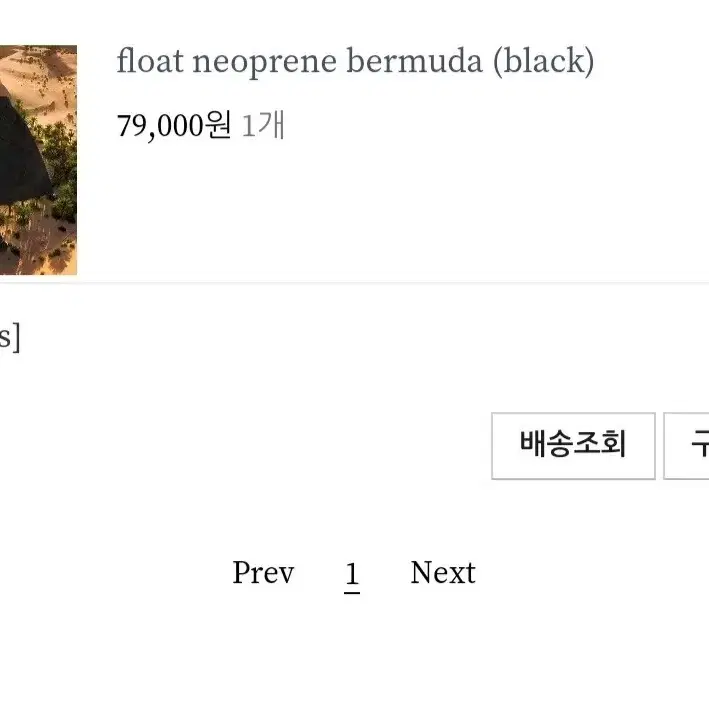Go to the Next page
The width and height of the screenshot is (709, 709).
(443, 573)
